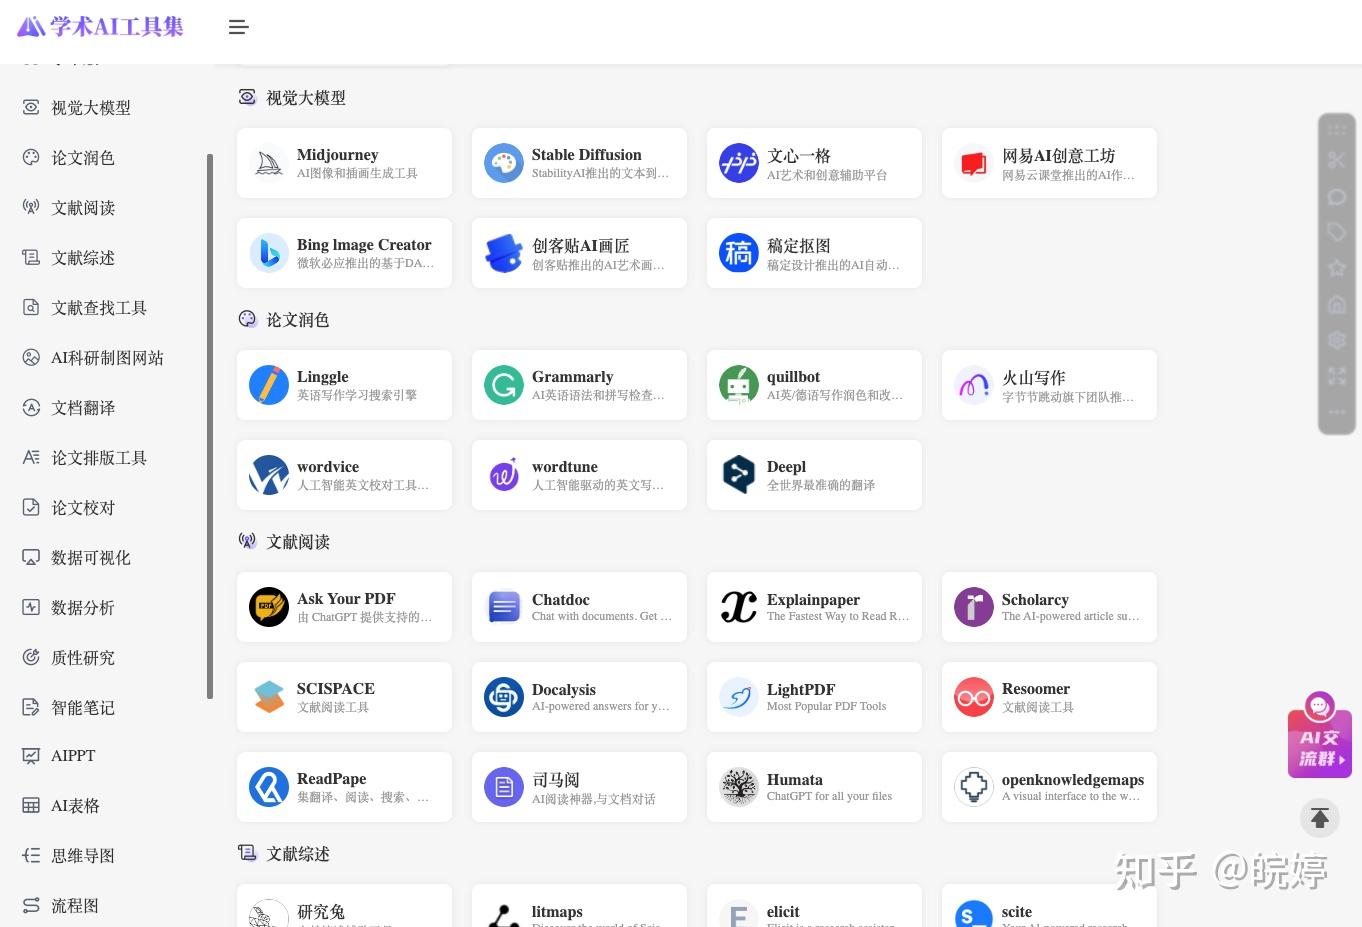Open wordvice tool card
Screen dimensions: 1362x927
pyautogui.click(x=344, y=475)
